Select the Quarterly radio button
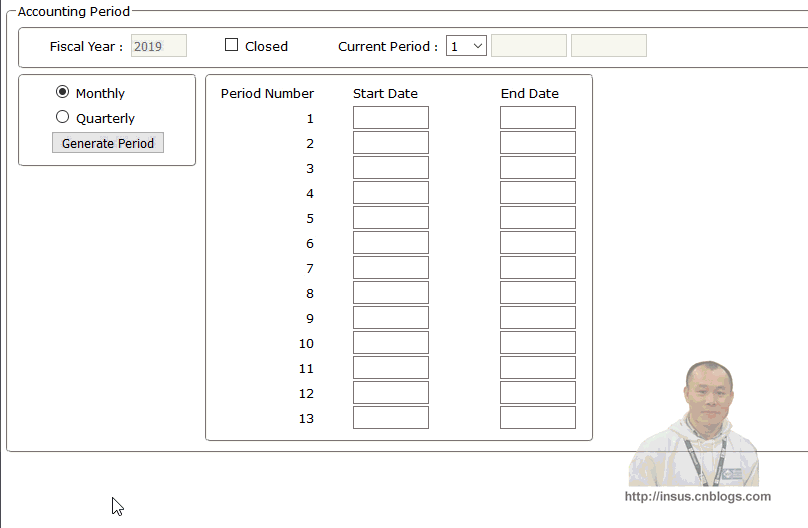808x528 pixels. 63,117
